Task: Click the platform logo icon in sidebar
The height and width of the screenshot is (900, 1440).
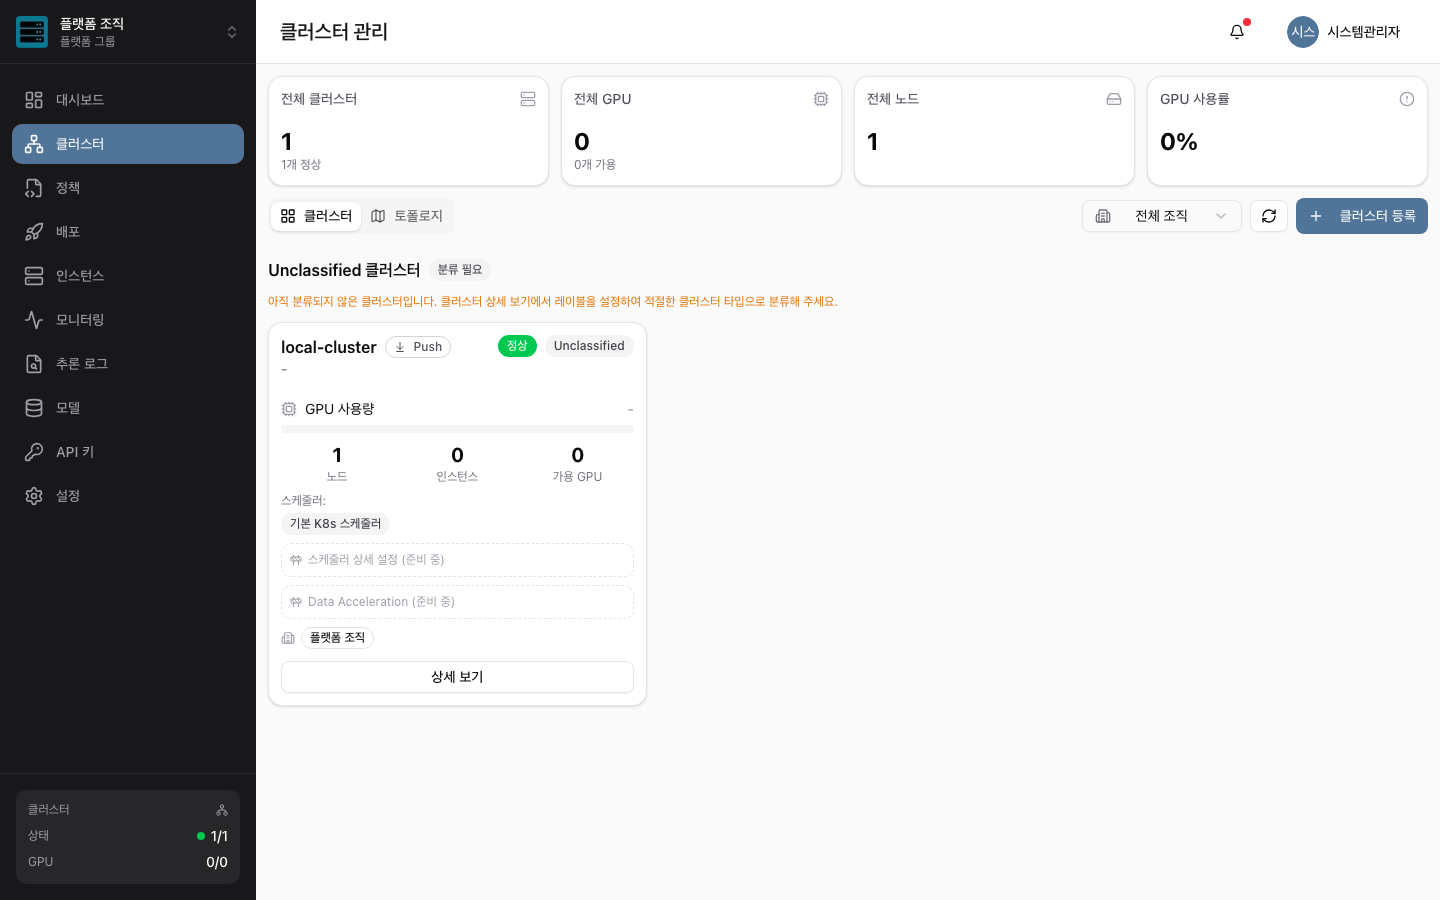Action: tap(32, 32)
